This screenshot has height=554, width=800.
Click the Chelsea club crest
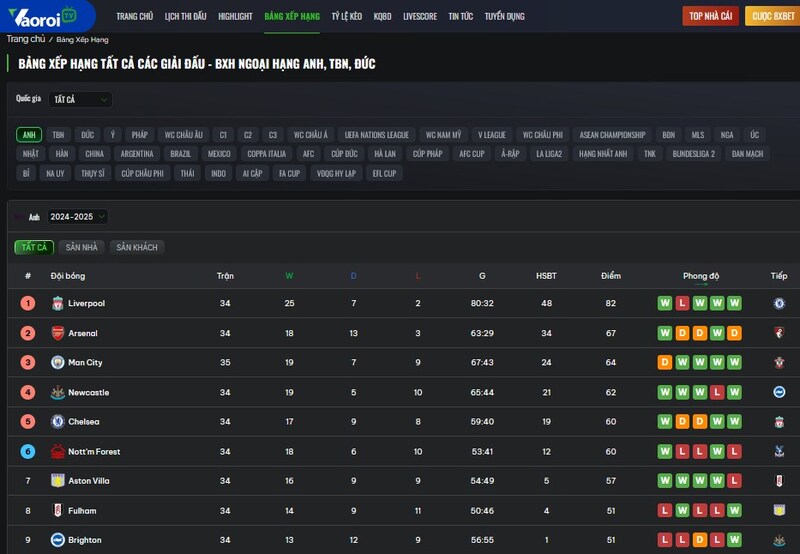click(58, 421)
